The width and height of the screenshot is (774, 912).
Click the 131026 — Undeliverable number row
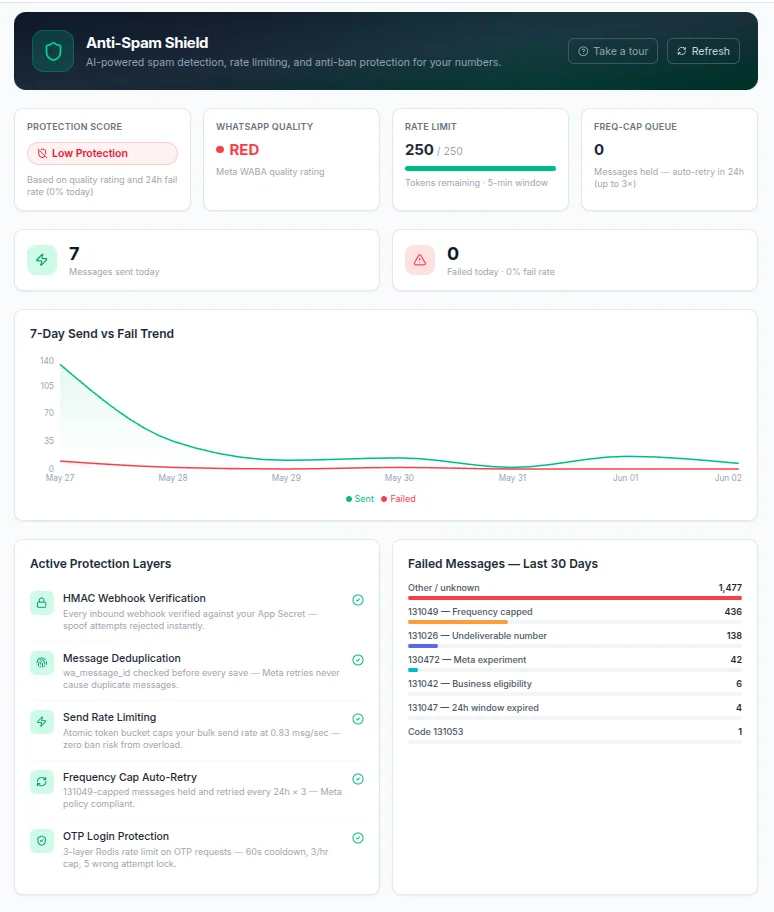click(575, 639)
